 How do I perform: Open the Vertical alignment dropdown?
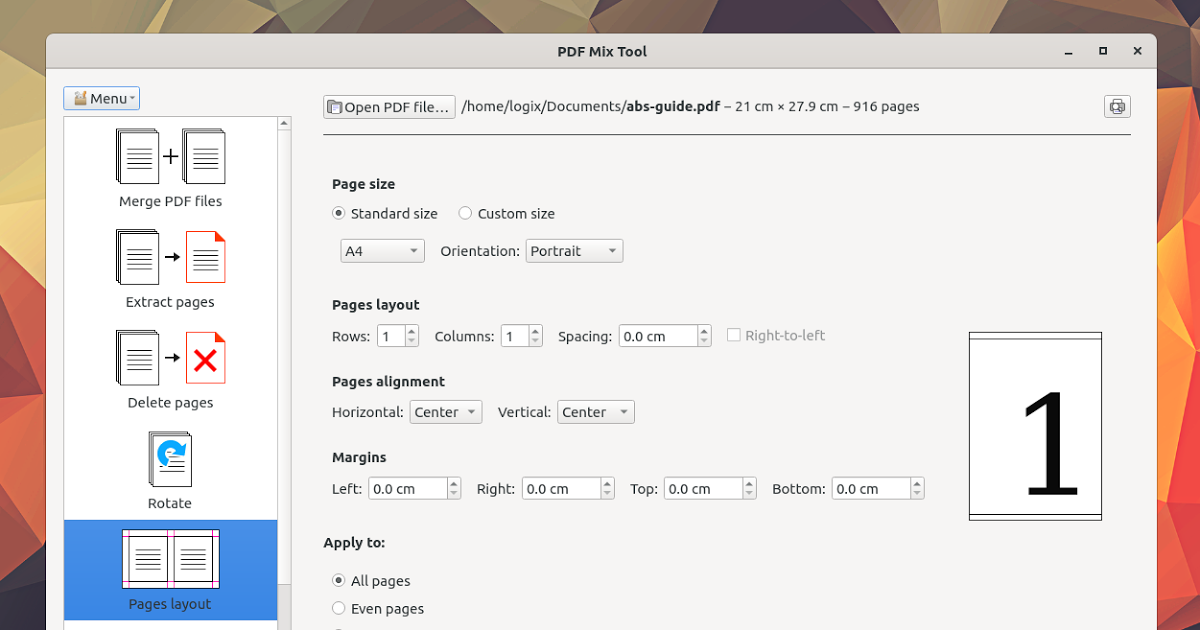(x=596, y=412)
